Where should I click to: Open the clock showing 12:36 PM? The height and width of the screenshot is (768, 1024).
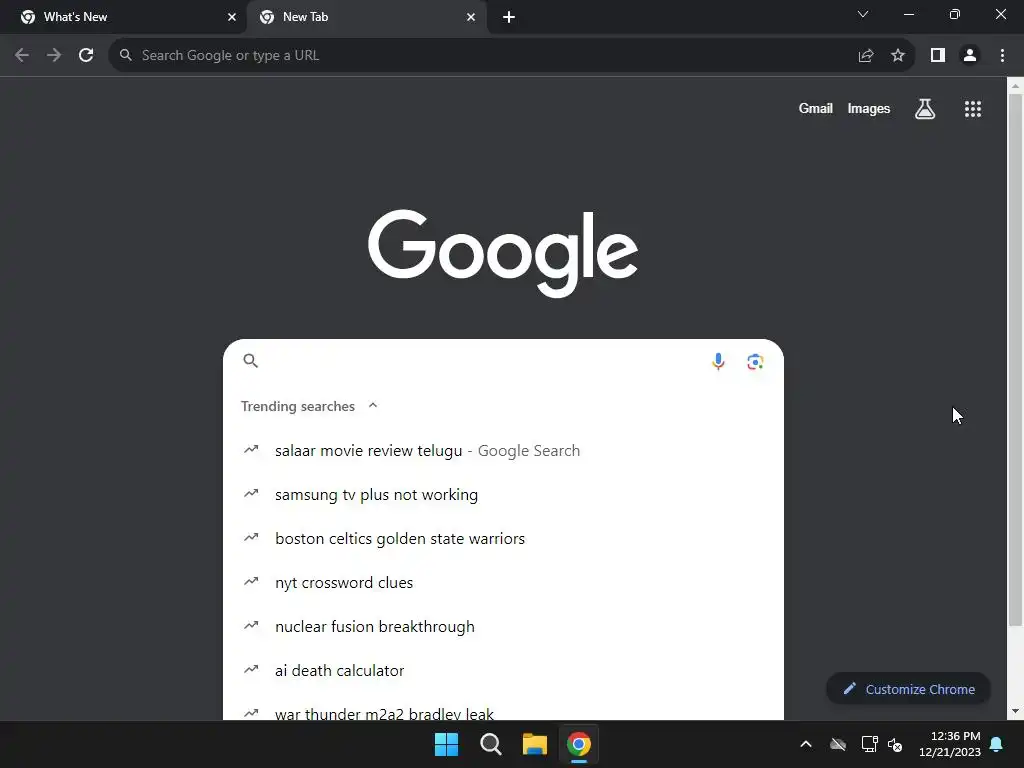(950, 744)
